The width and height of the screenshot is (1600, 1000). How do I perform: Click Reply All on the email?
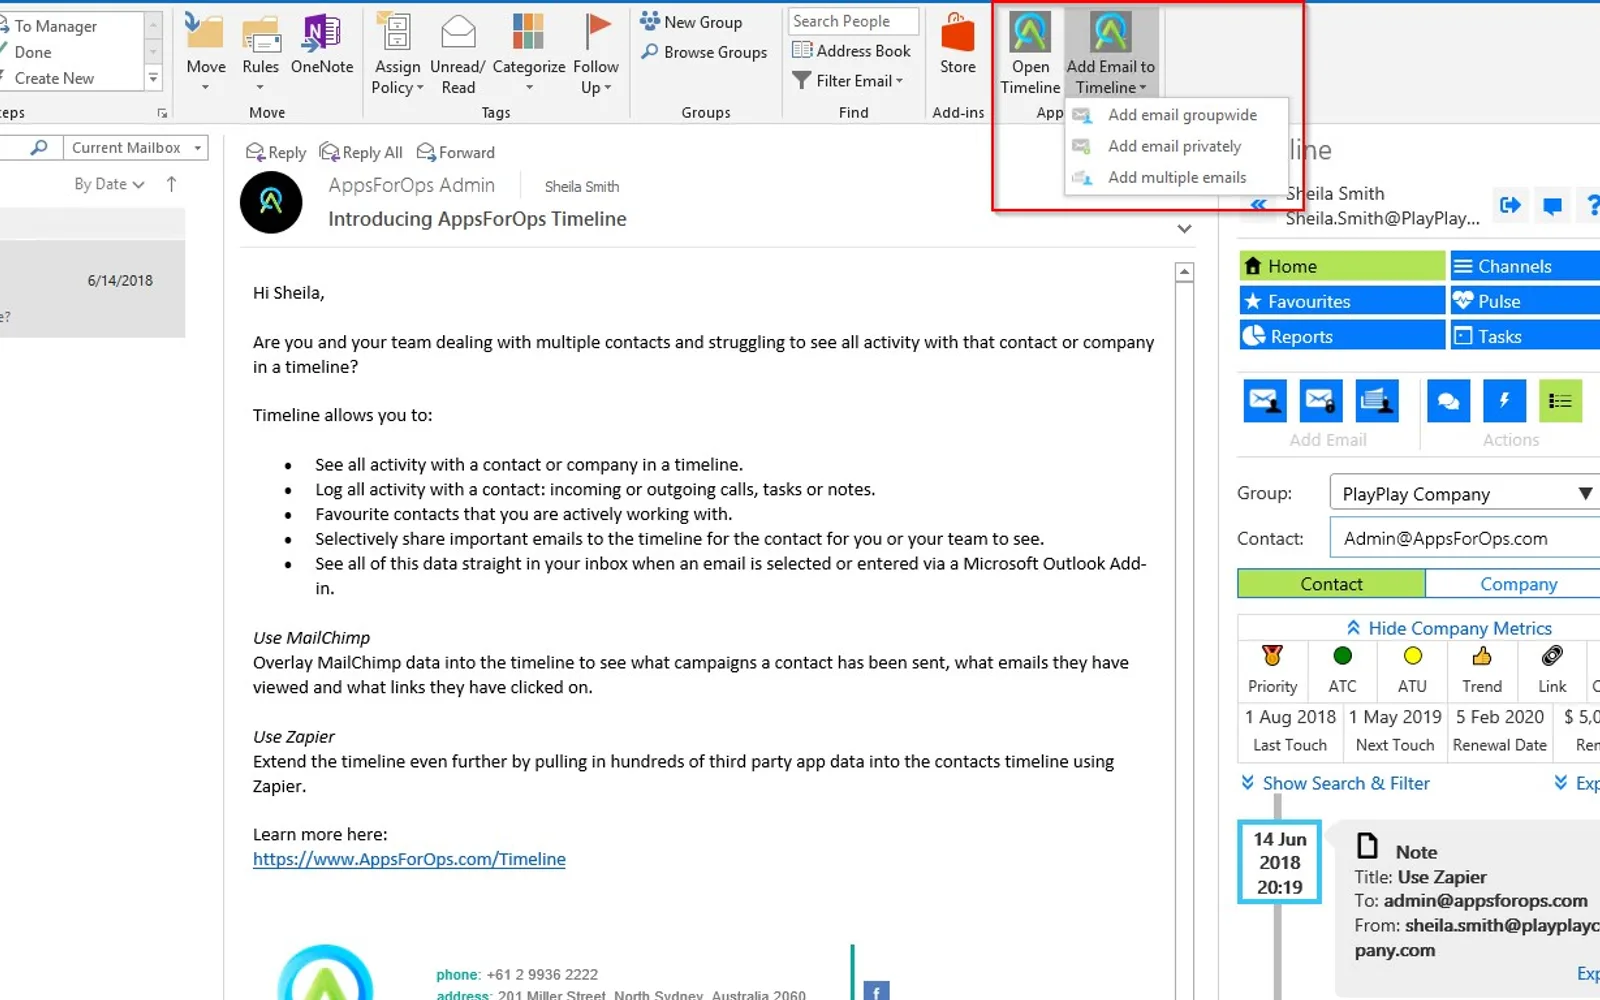click(x=361, y=152)
